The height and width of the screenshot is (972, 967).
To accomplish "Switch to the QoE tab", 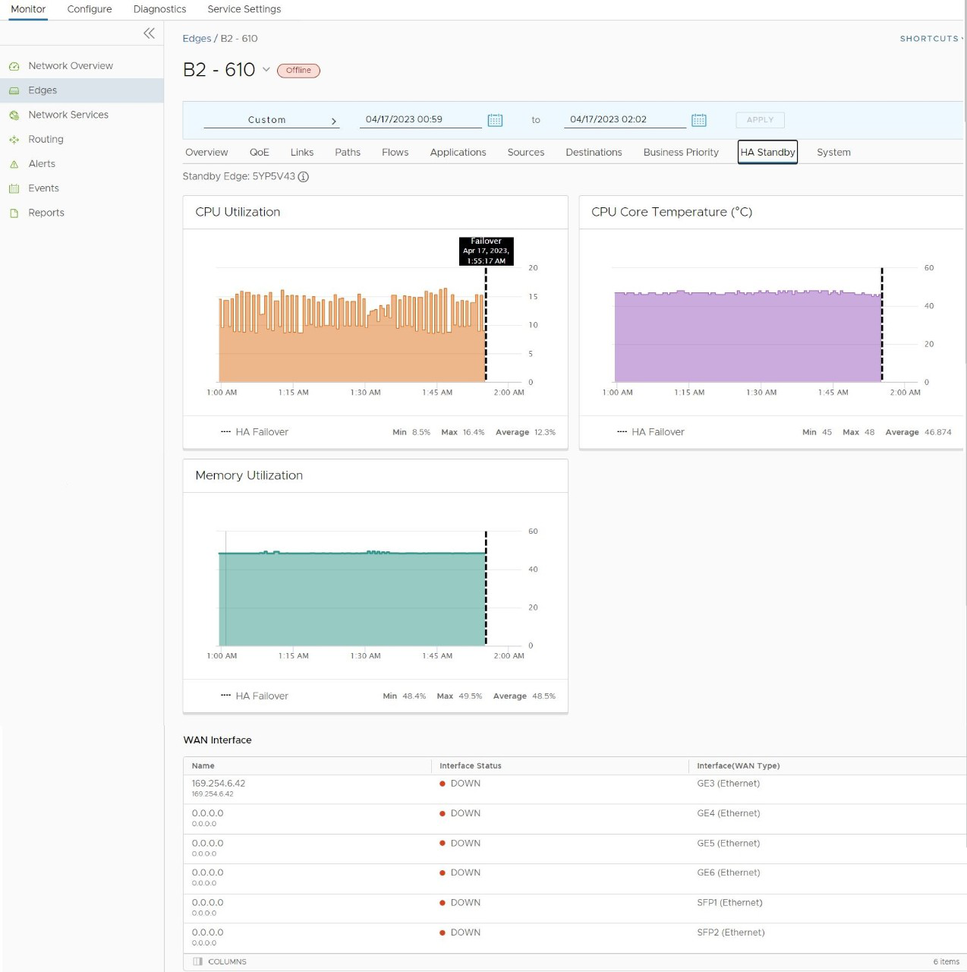I will pyautogui.click(x=259, y=152).
